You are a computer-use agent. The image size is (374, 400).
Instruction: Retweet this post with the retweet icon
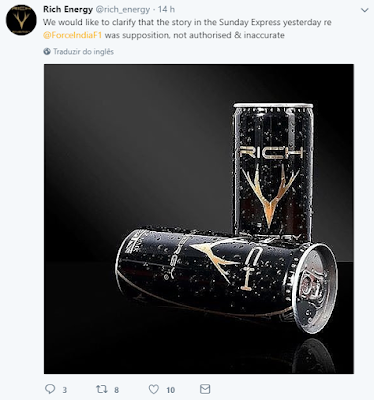pos(101,389)
